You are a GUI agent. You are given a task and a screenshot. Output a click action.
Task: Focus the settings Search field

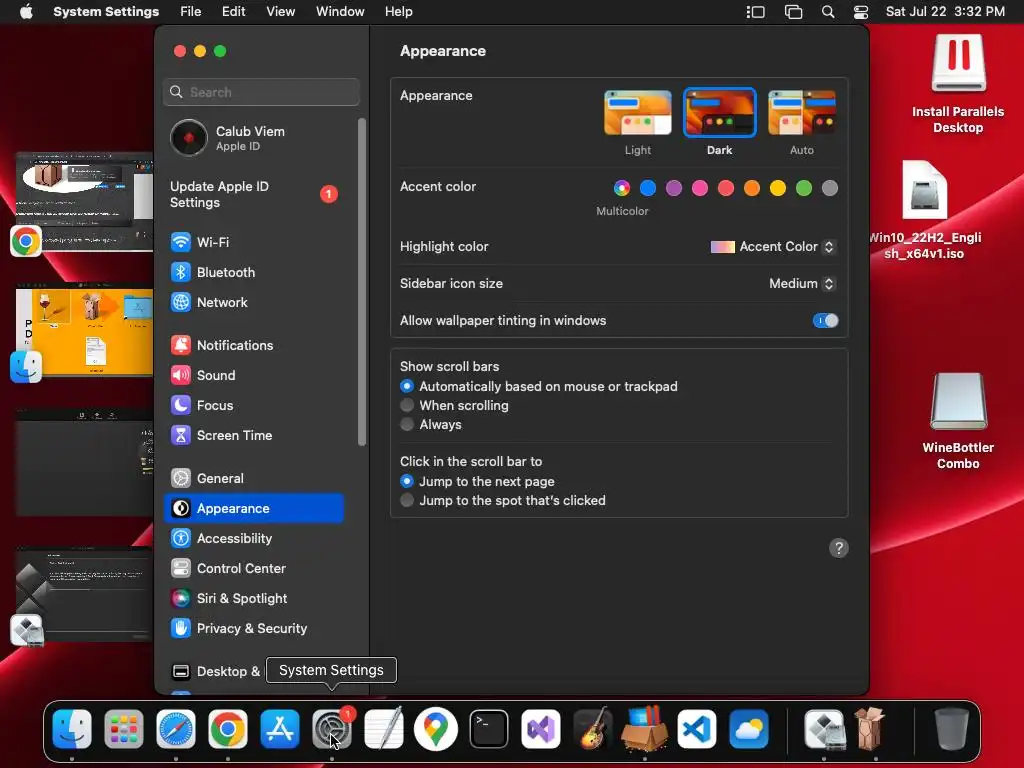(x=261, y=92)
